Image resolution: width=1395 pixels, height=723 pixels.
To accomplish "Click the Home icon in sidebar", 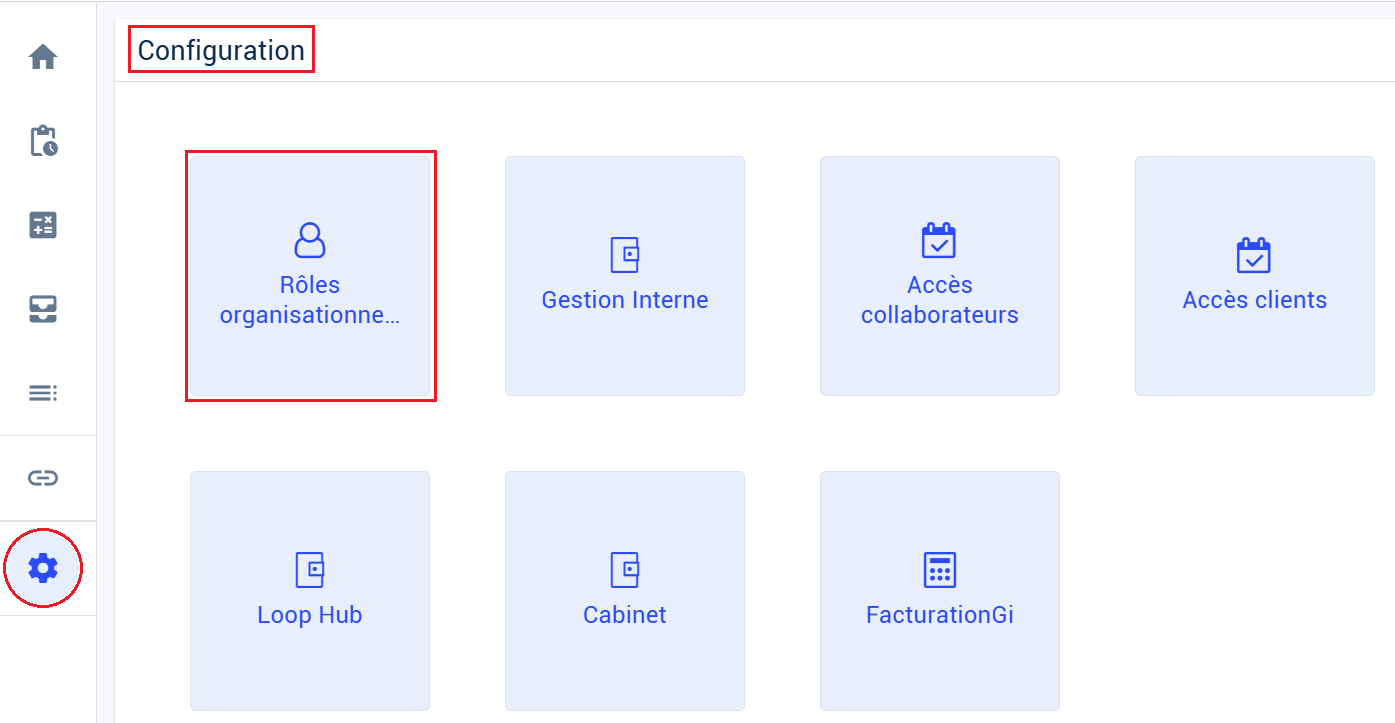I will pyautogui.click(x=43, y=58).
